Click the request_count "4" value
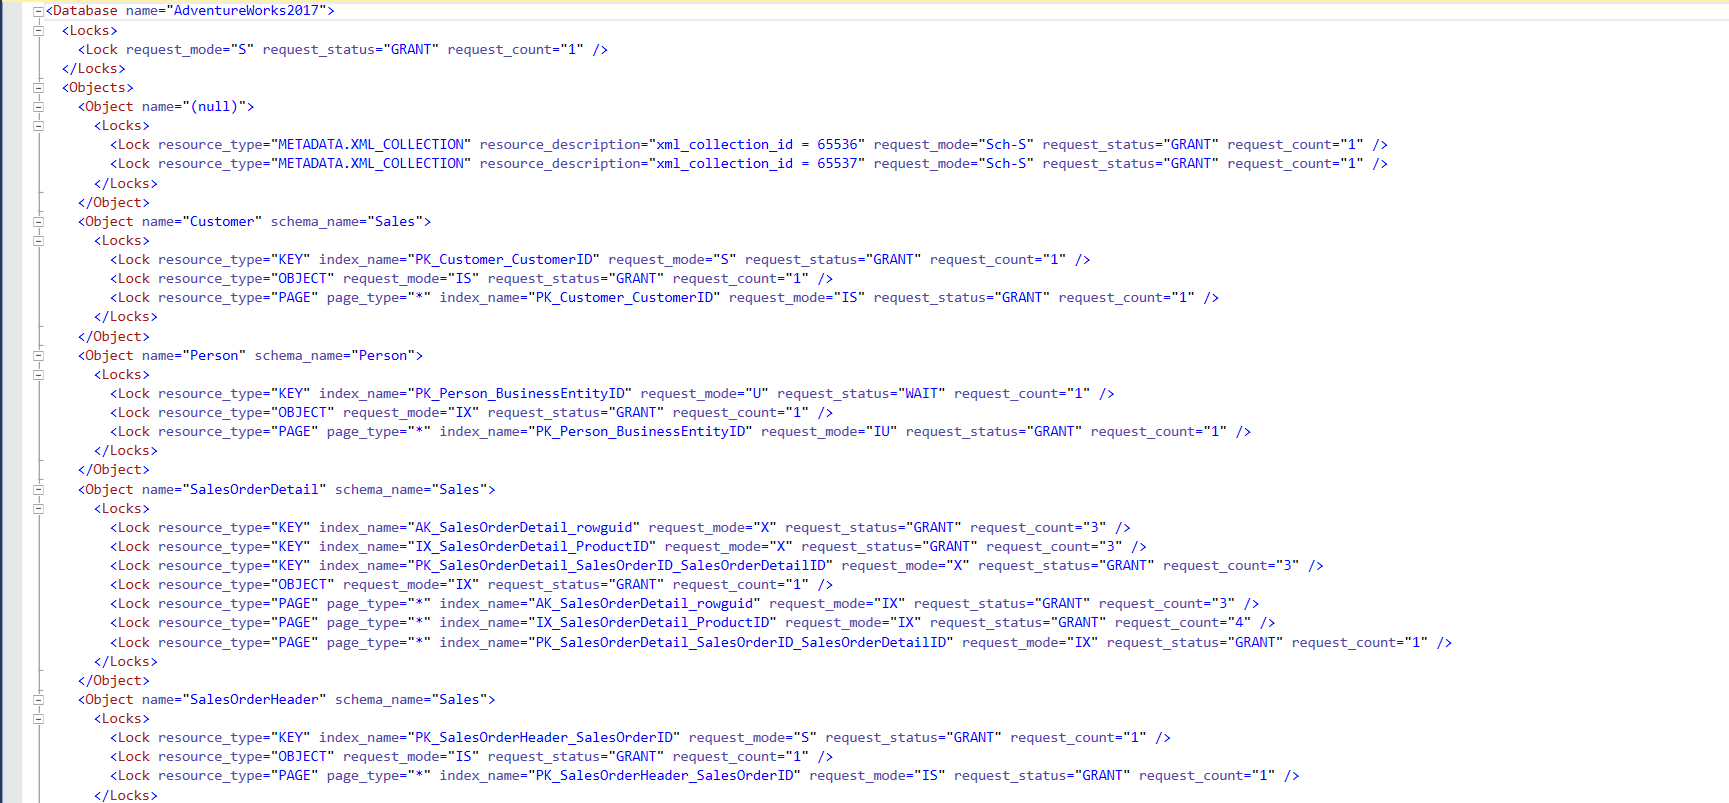Screen dimensions: 1729x803 (x=1238, y=623)
